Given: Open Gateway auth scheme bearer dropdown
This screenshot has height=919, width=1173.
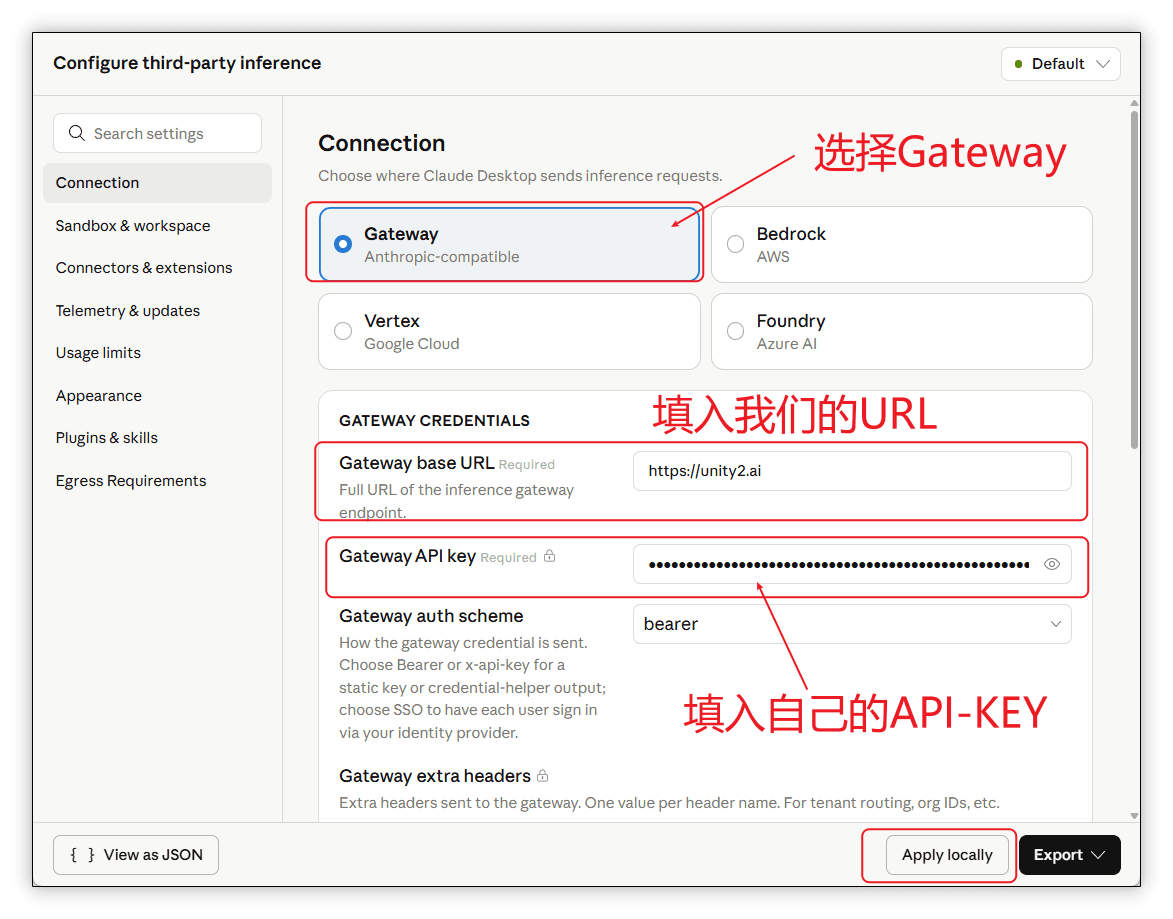Looking at the screenshot, I should (852, 624).
